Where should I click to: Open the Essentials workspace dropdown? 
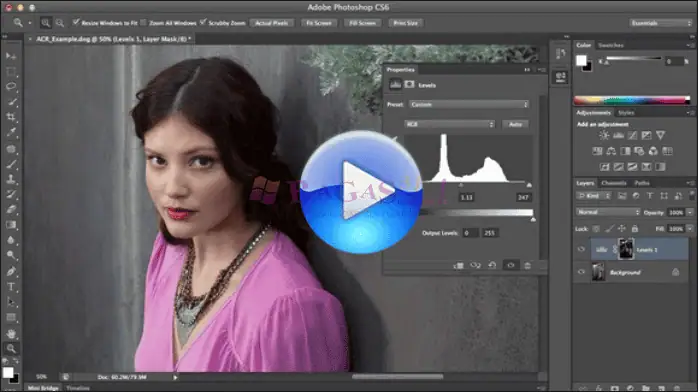661,23
